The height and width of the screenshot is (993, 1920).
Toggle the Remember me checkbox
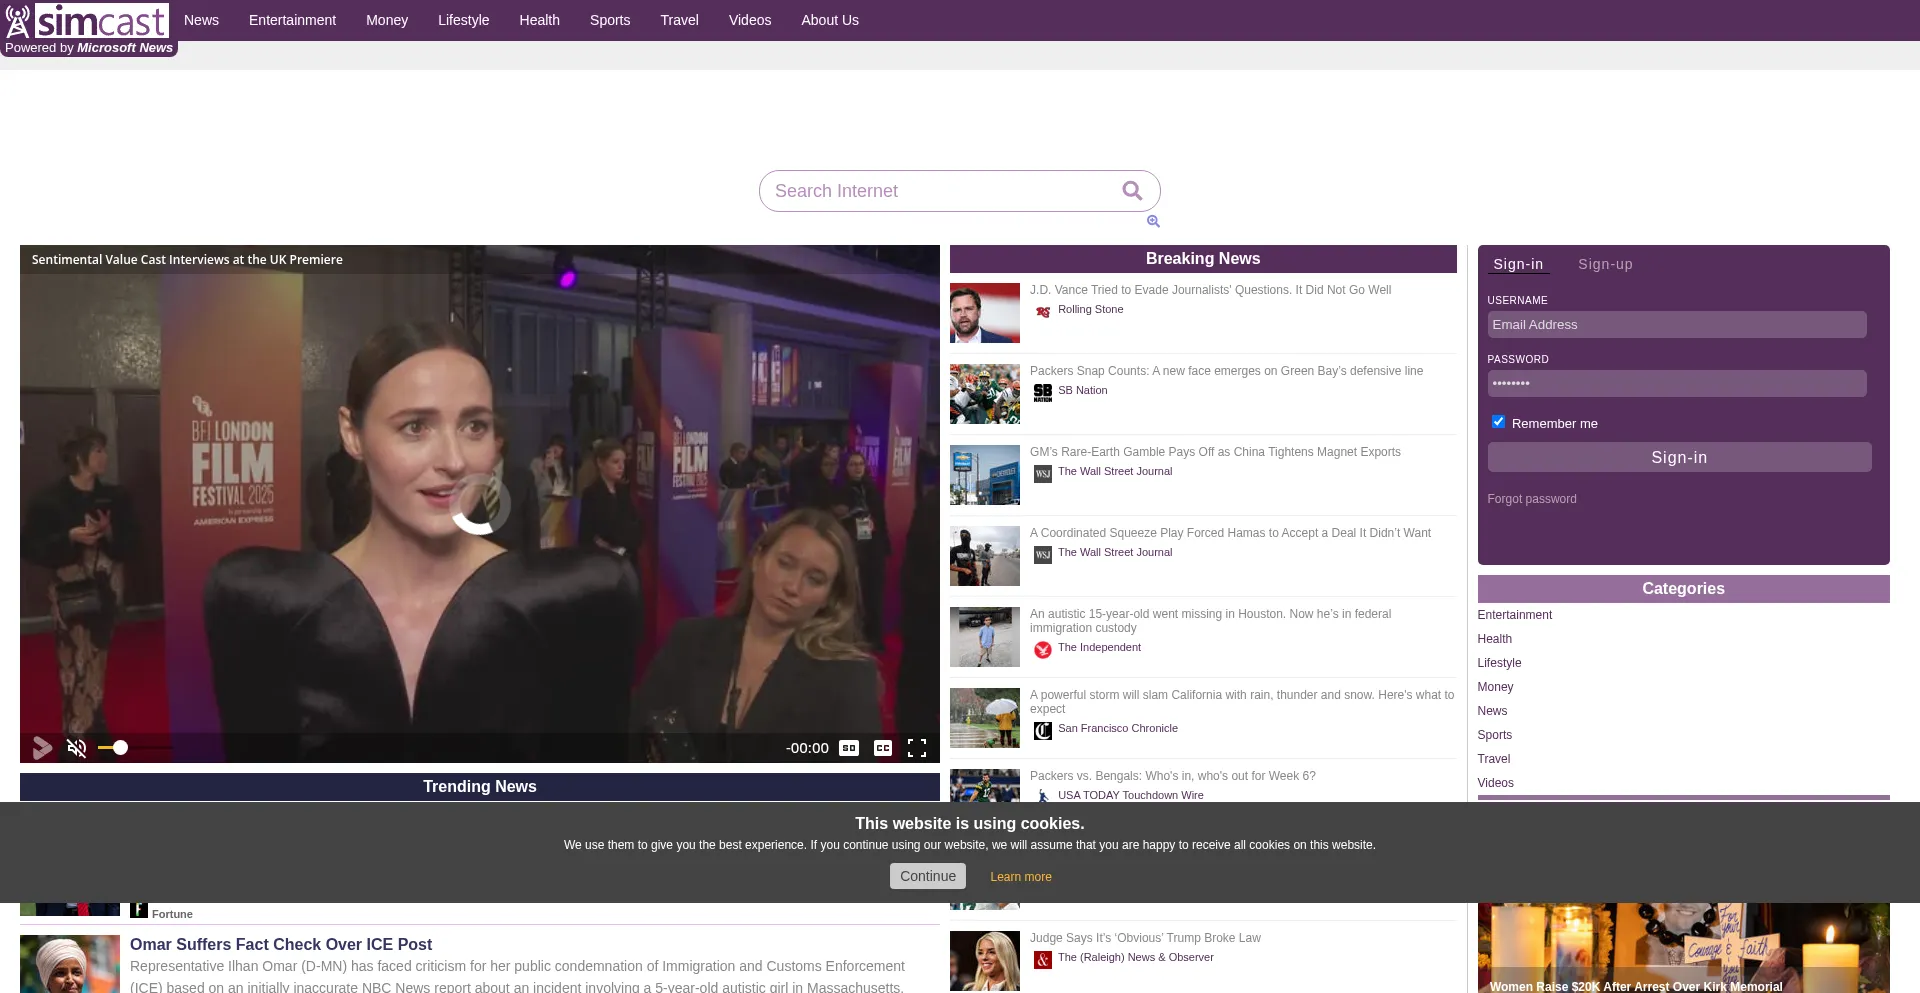pyautogui.click(x=1498, y=422)
